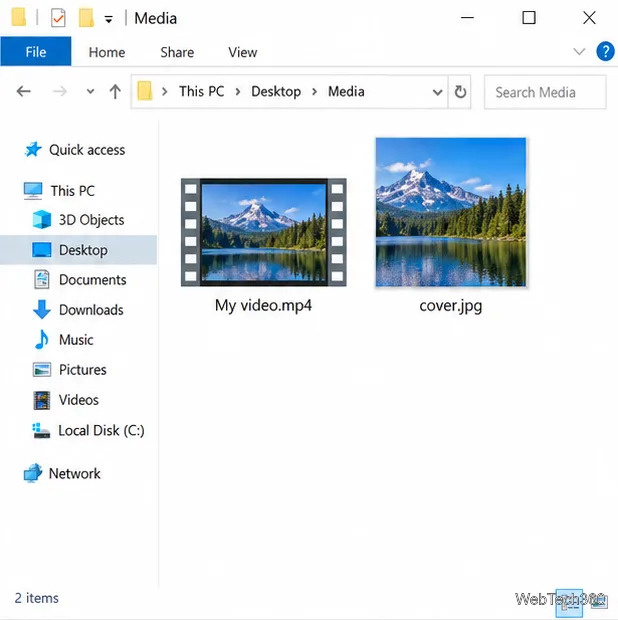This screenshot has height=620, width=618.
Task: Switch to the View ribbon tab
Action: point(242,52)
